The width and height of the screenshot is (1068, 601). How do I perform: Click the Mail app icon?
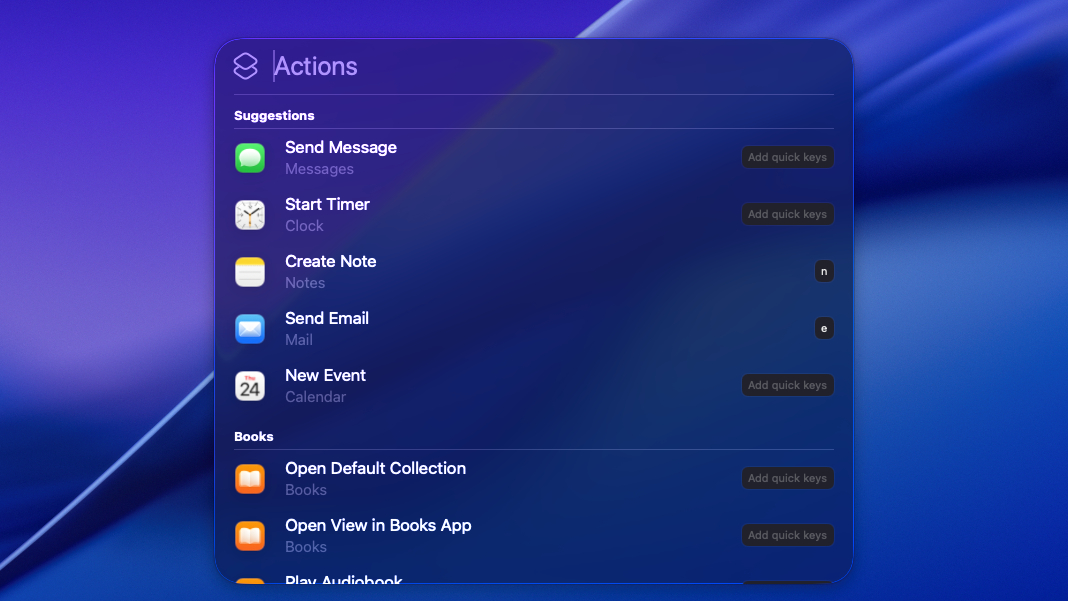[250, 329]
